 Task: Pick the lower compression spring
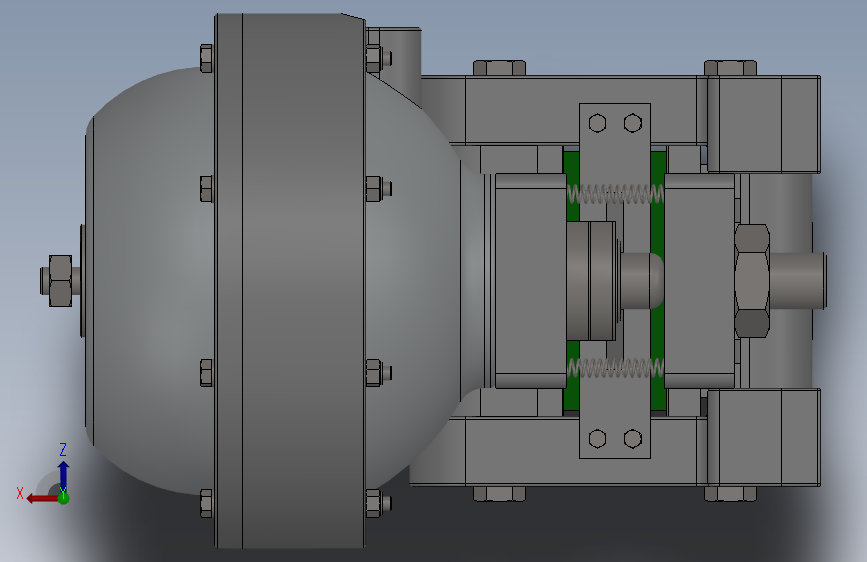tap(615, 368)
